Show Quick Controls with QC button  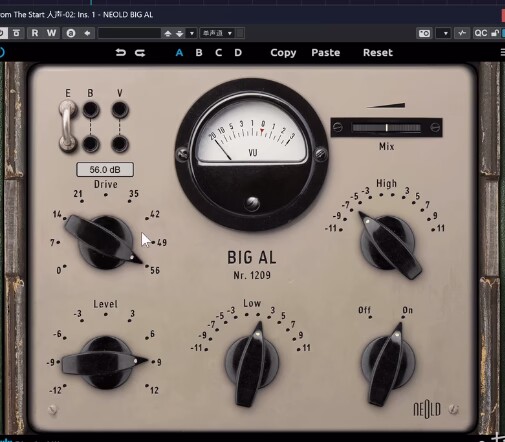[x=481, y=33]
